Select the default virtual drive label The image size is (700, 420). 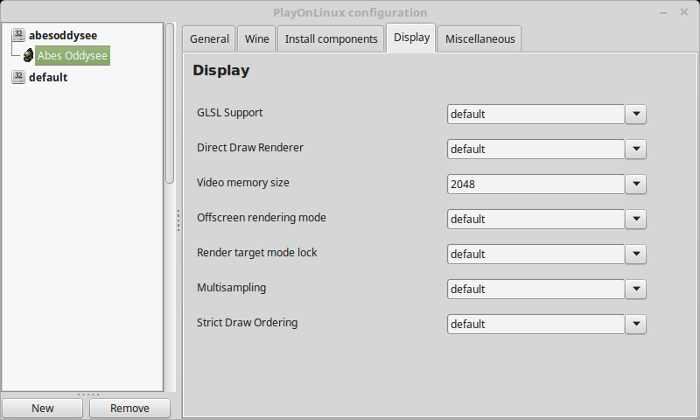click(x=48, y=77)
